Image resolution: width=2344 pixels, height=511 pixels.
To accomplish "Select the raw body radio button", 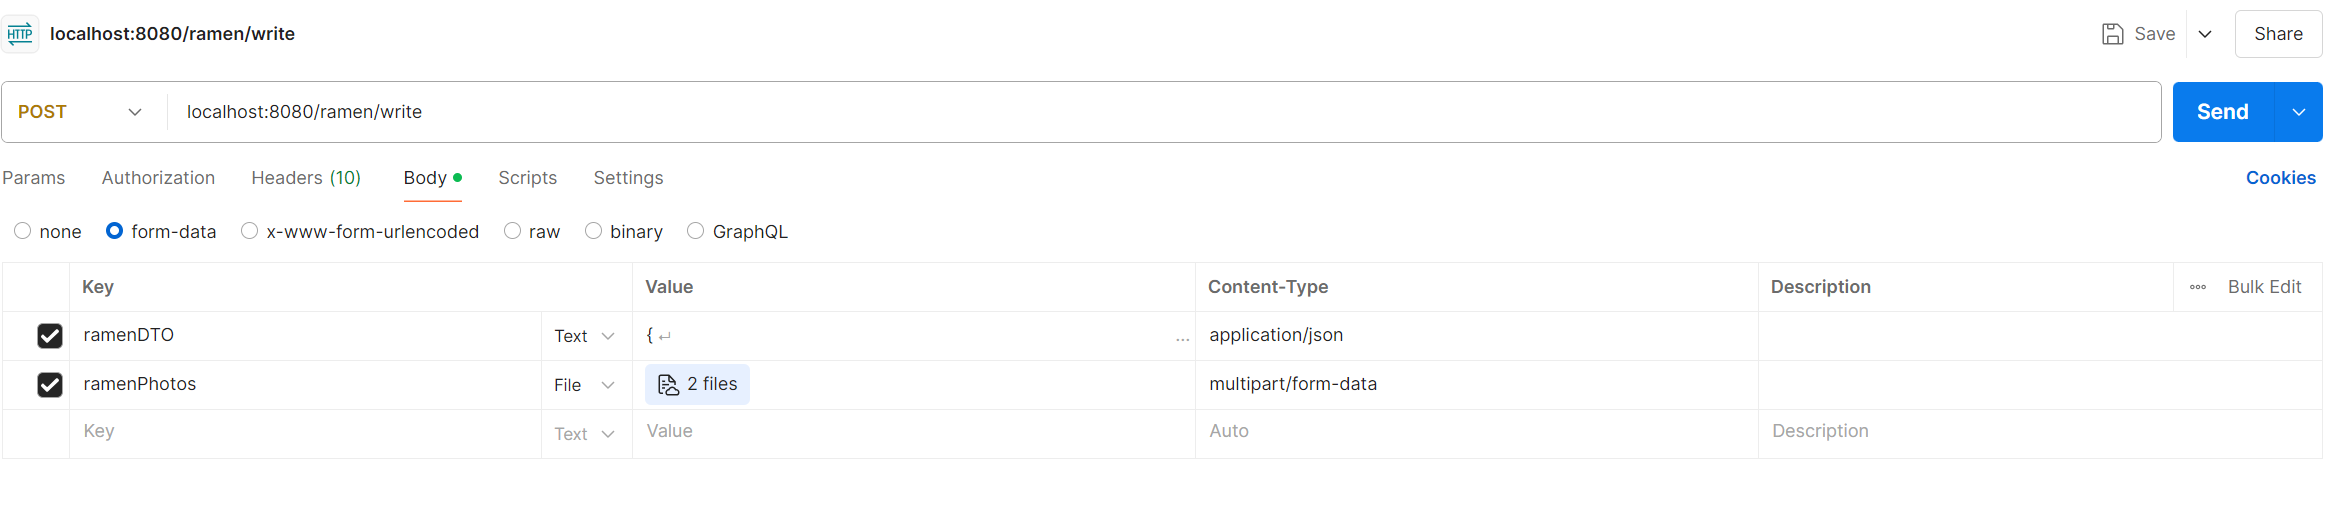I will [512, 231].
